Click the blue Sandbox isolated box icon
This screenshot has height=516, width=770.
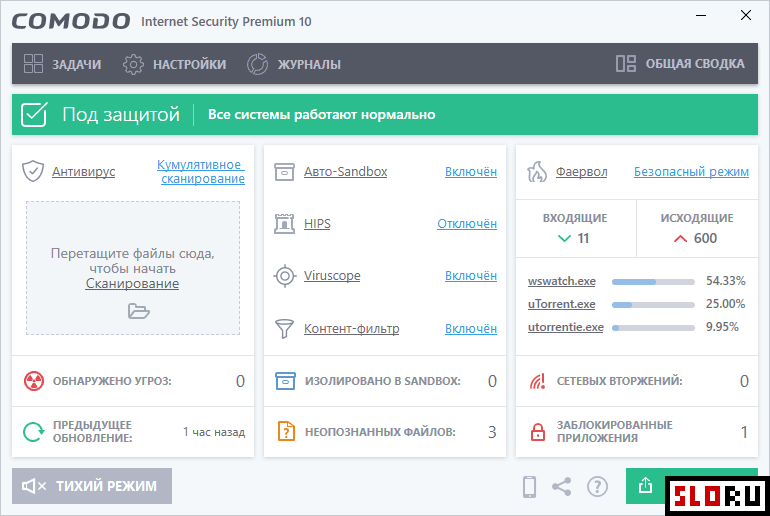[285, 381]
